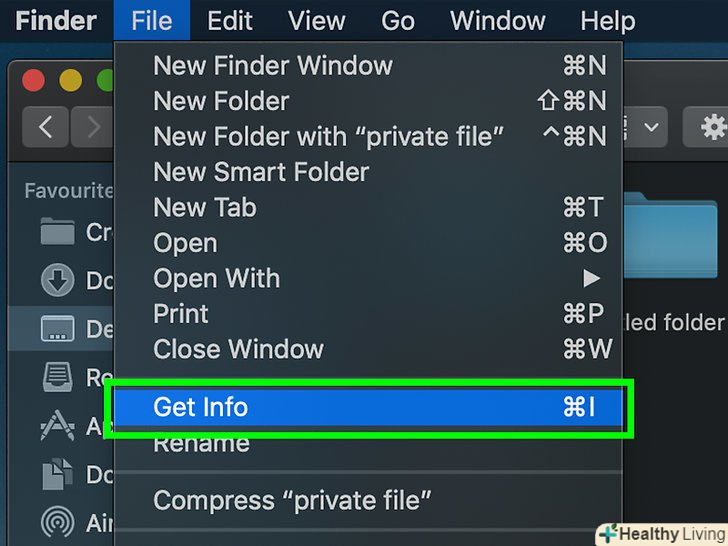Click the Finder sidebar Desktop icon

tap(57, 328)
